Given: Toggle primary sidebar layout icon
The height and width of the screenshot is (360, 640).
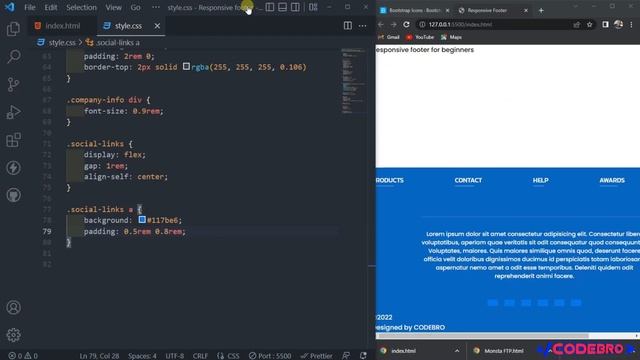Looking at the screenshot, I should point(270,7).
